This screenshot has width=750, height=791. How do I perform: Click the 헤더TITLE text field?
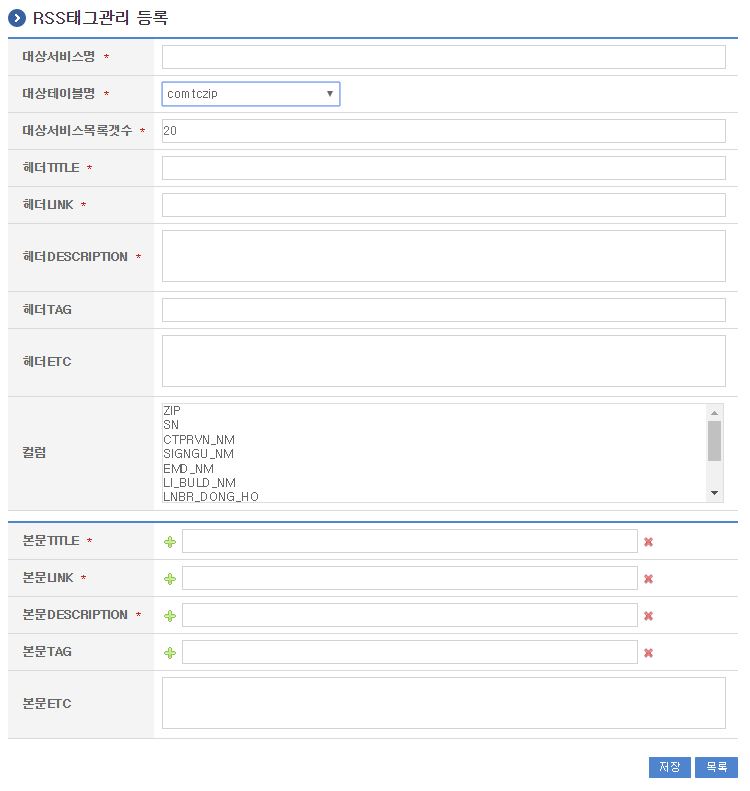click(x=443, y=168)
